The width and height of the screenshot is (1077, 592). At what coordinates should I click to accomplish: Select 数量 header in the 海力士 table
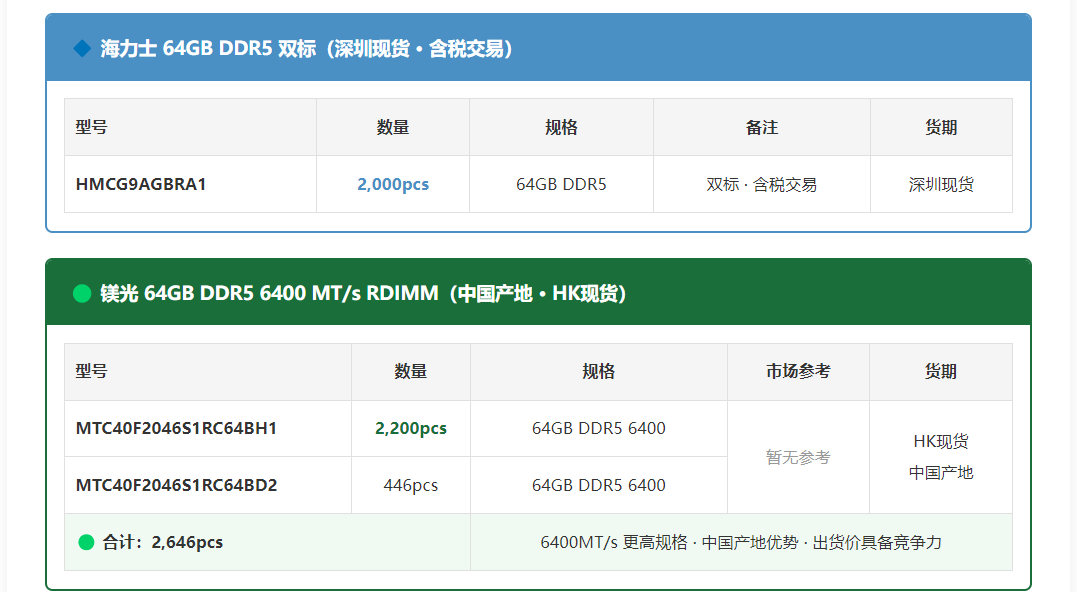pos(393,127)
